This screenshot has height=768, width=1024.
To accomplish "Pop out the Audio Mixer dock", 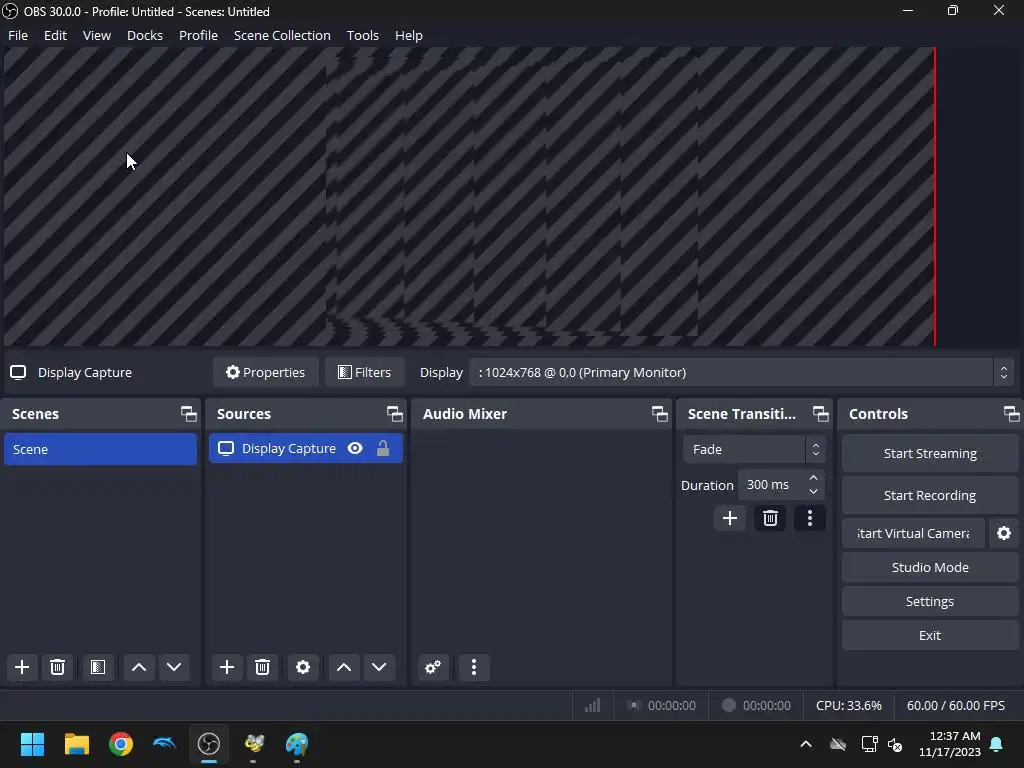I will pyautogui.click(x=660, y=413).
